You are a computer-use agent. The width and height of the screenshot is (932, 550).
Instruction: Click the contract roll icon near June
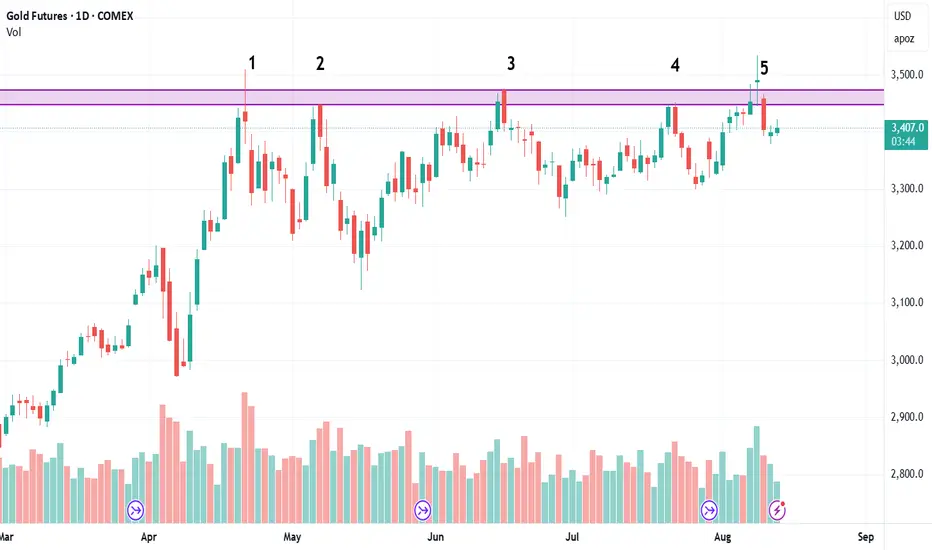tap(423, 510)
